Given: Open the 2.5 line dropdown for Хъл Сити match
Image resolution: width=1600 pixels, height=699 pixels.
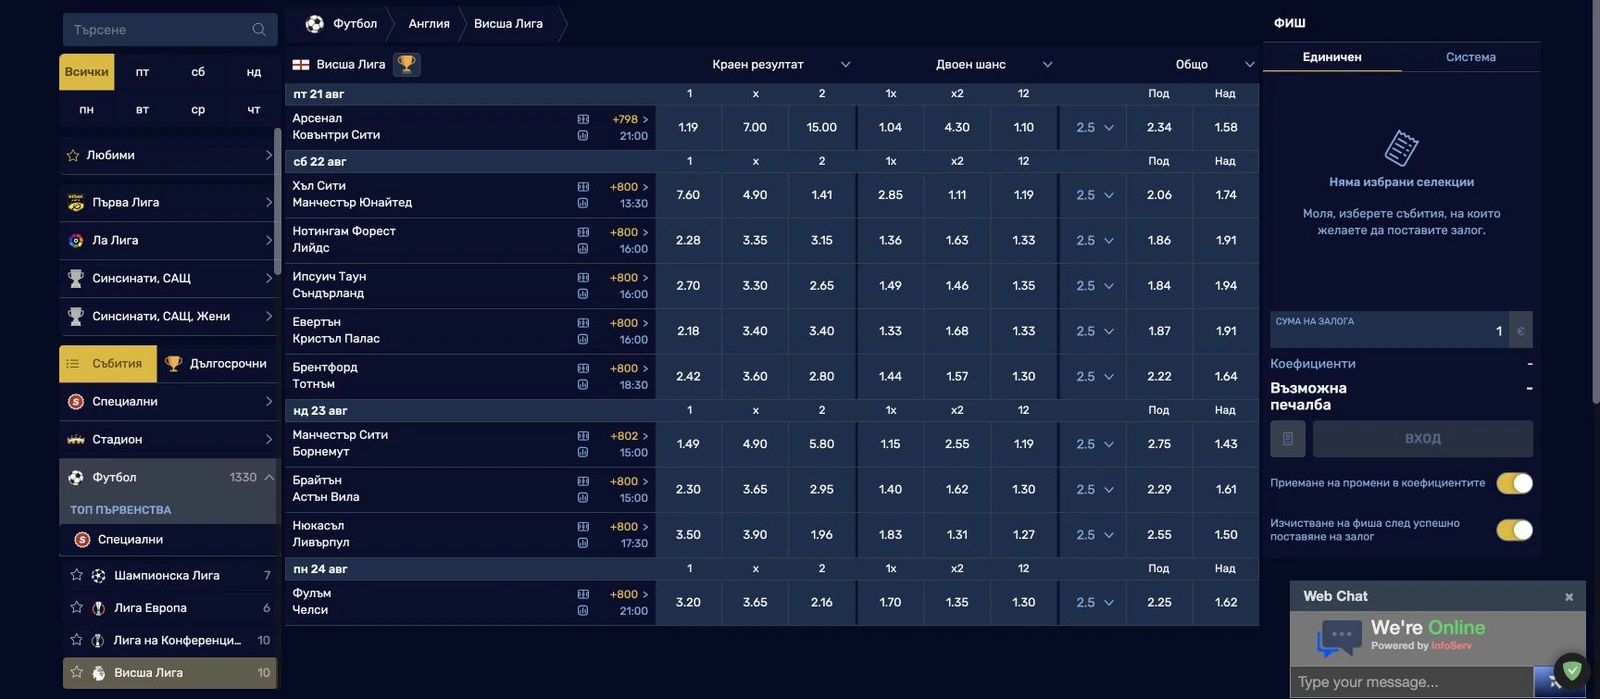Looking at the screenshot, I should pos(1094,195).
